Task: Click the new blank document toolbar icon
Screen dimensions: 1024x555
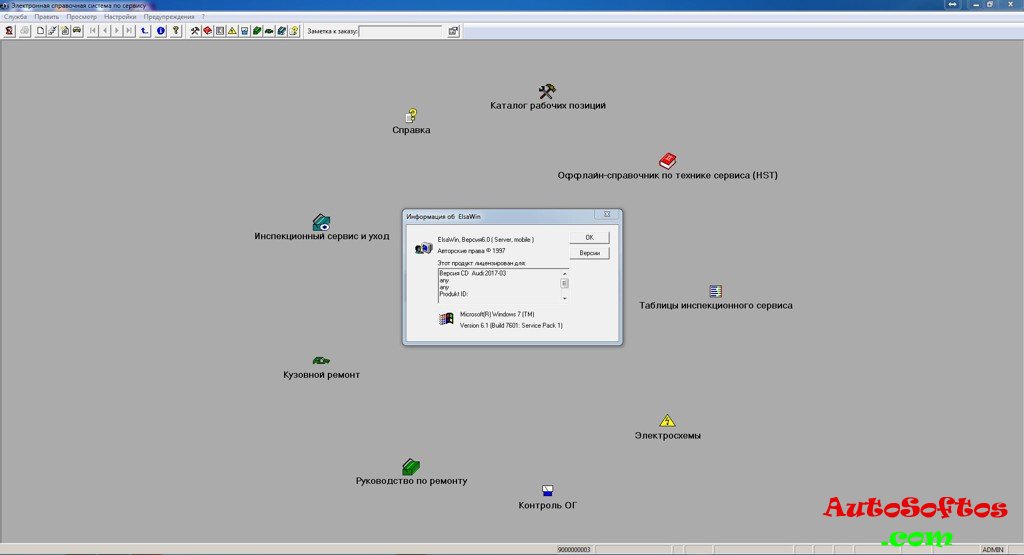Action: (40, 31)
